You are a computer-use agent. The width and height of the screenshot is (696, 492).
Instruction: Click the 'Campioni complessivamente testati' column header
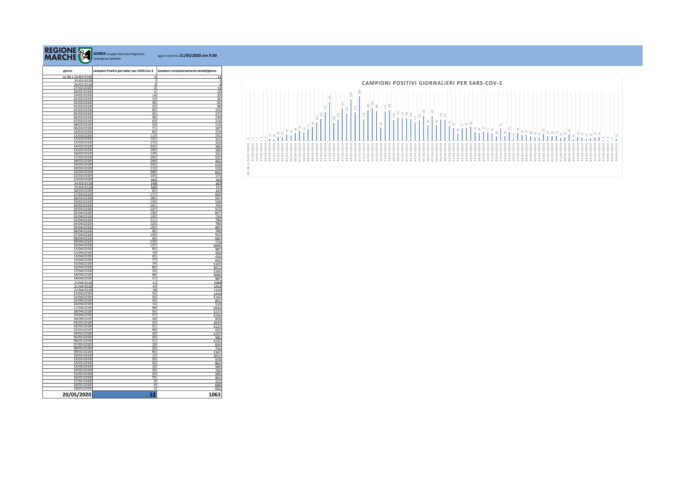tap(189, 71)
